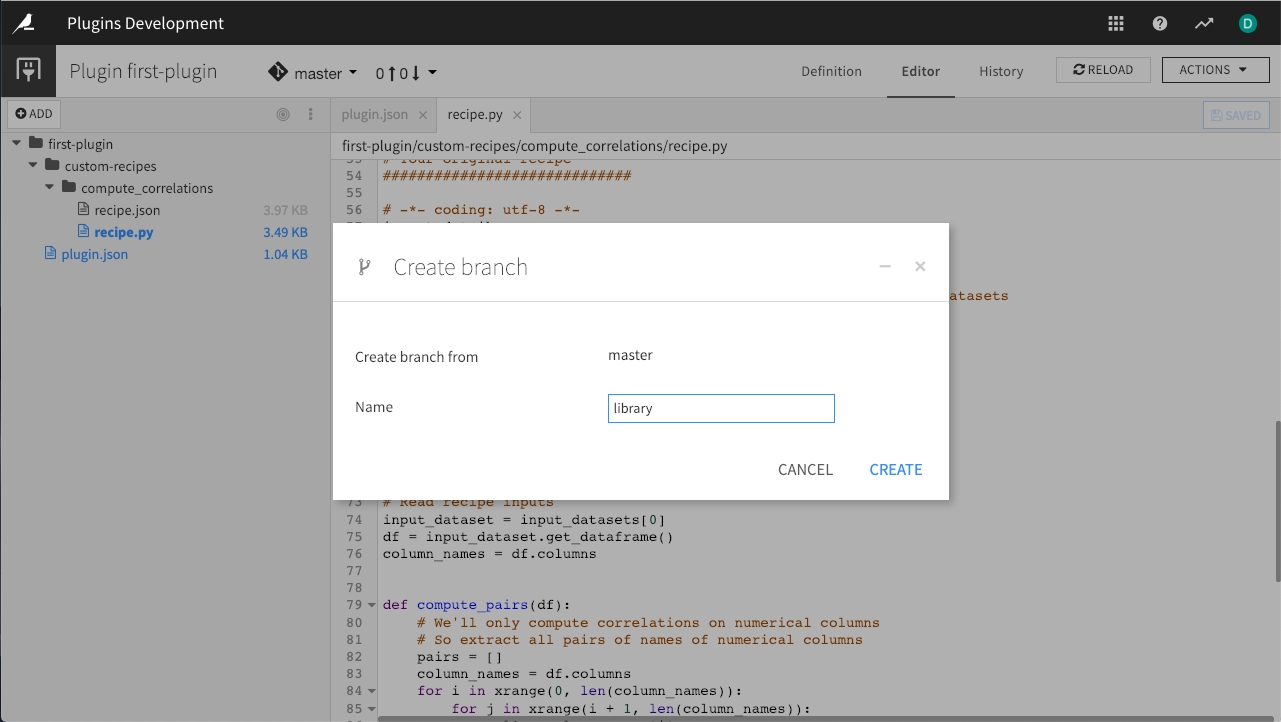Close the plugin.json tab
This screenshot has width=1281, height=722.
pos(423,115)
